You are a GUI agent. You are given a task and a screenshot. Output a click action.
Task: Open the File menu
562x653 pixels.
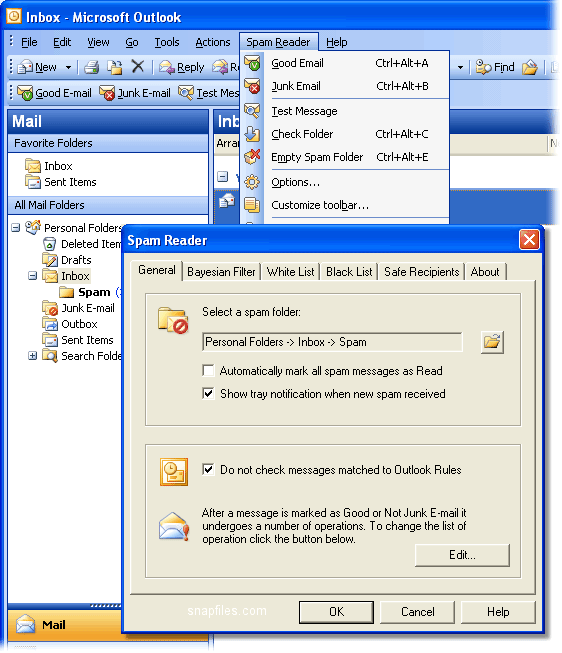click(29, 42)
